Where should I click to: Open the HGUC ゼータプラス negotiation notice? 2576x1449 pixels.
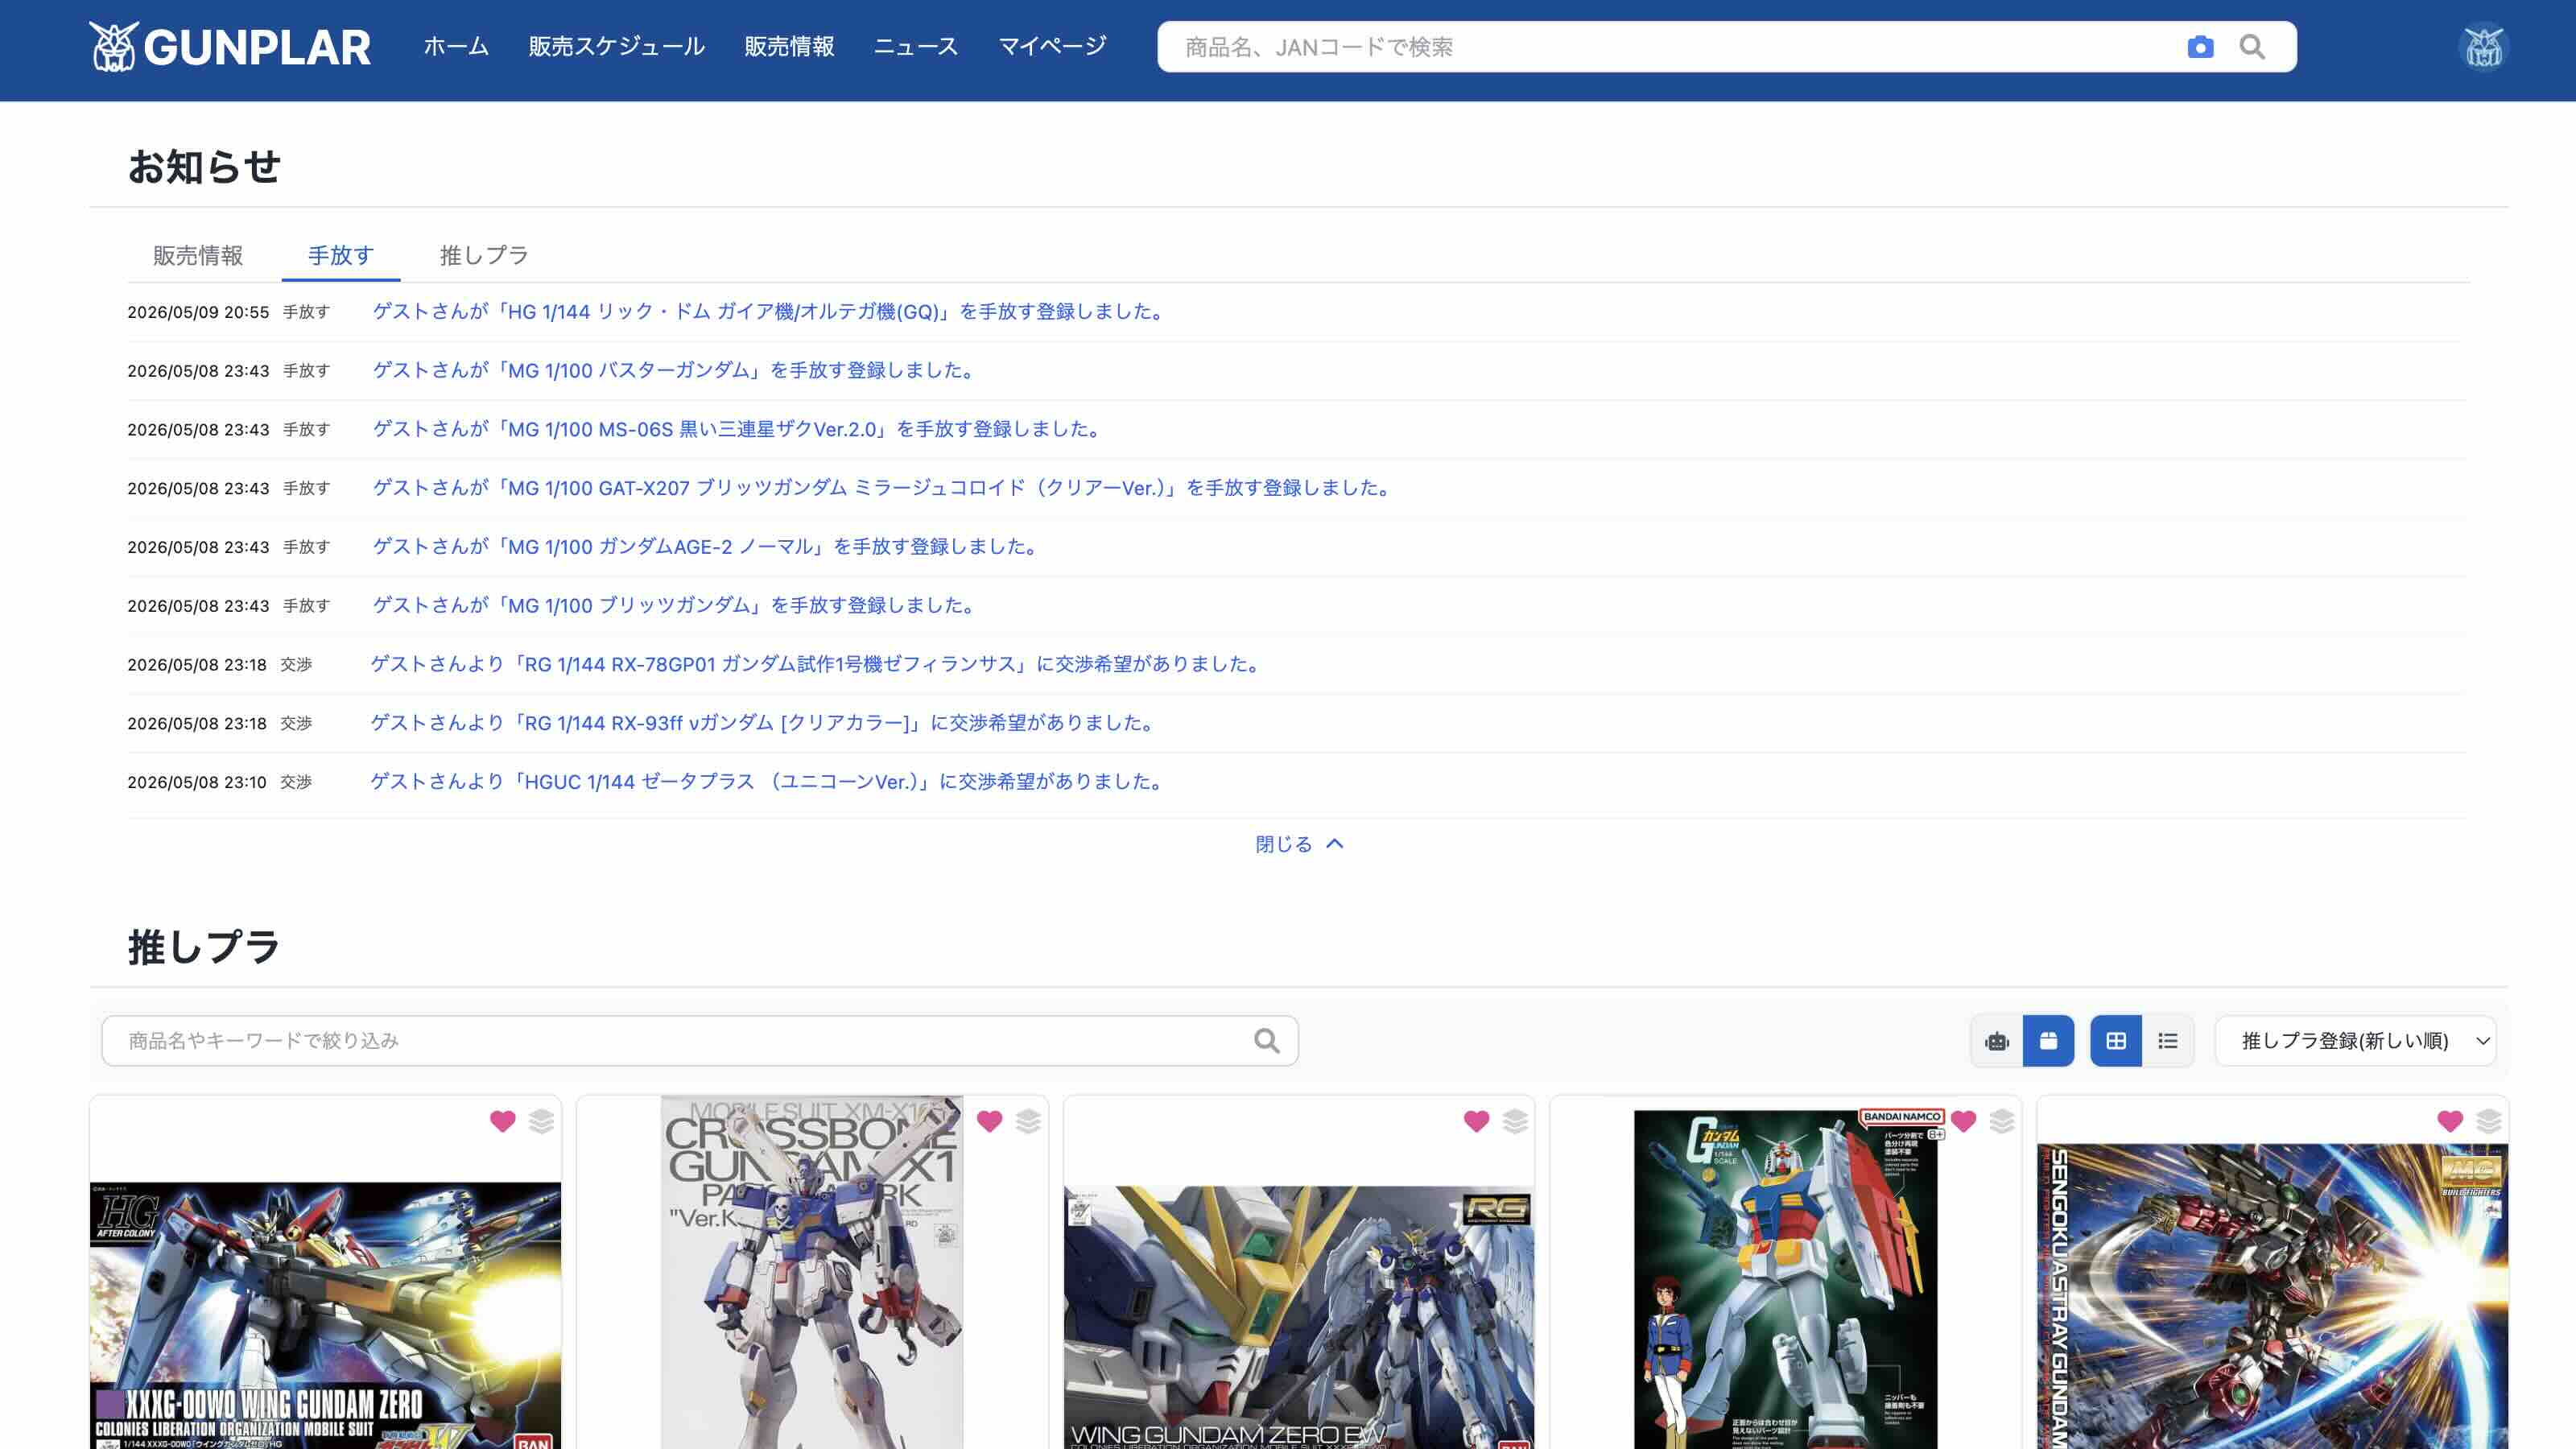tap(768, 782)
